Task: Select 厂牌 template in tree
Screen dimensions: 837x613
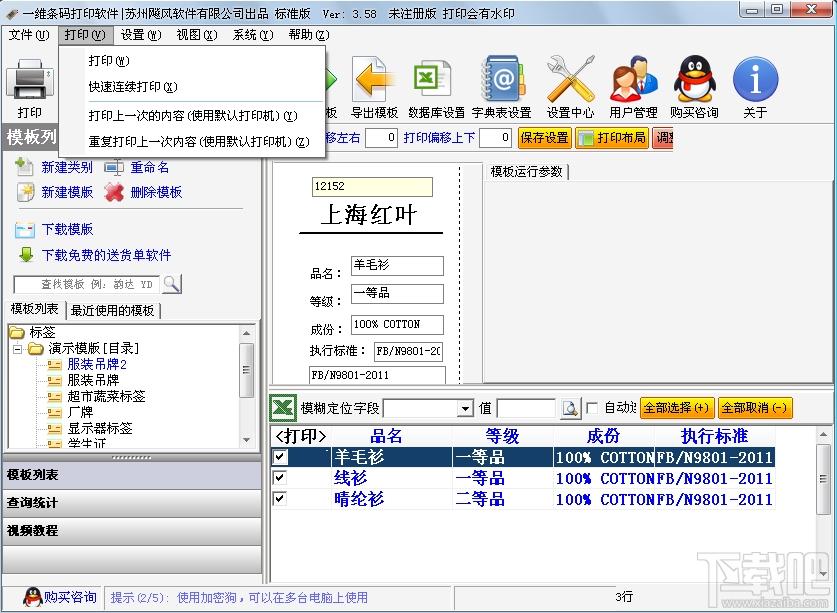Action: [x=80, y=412]
